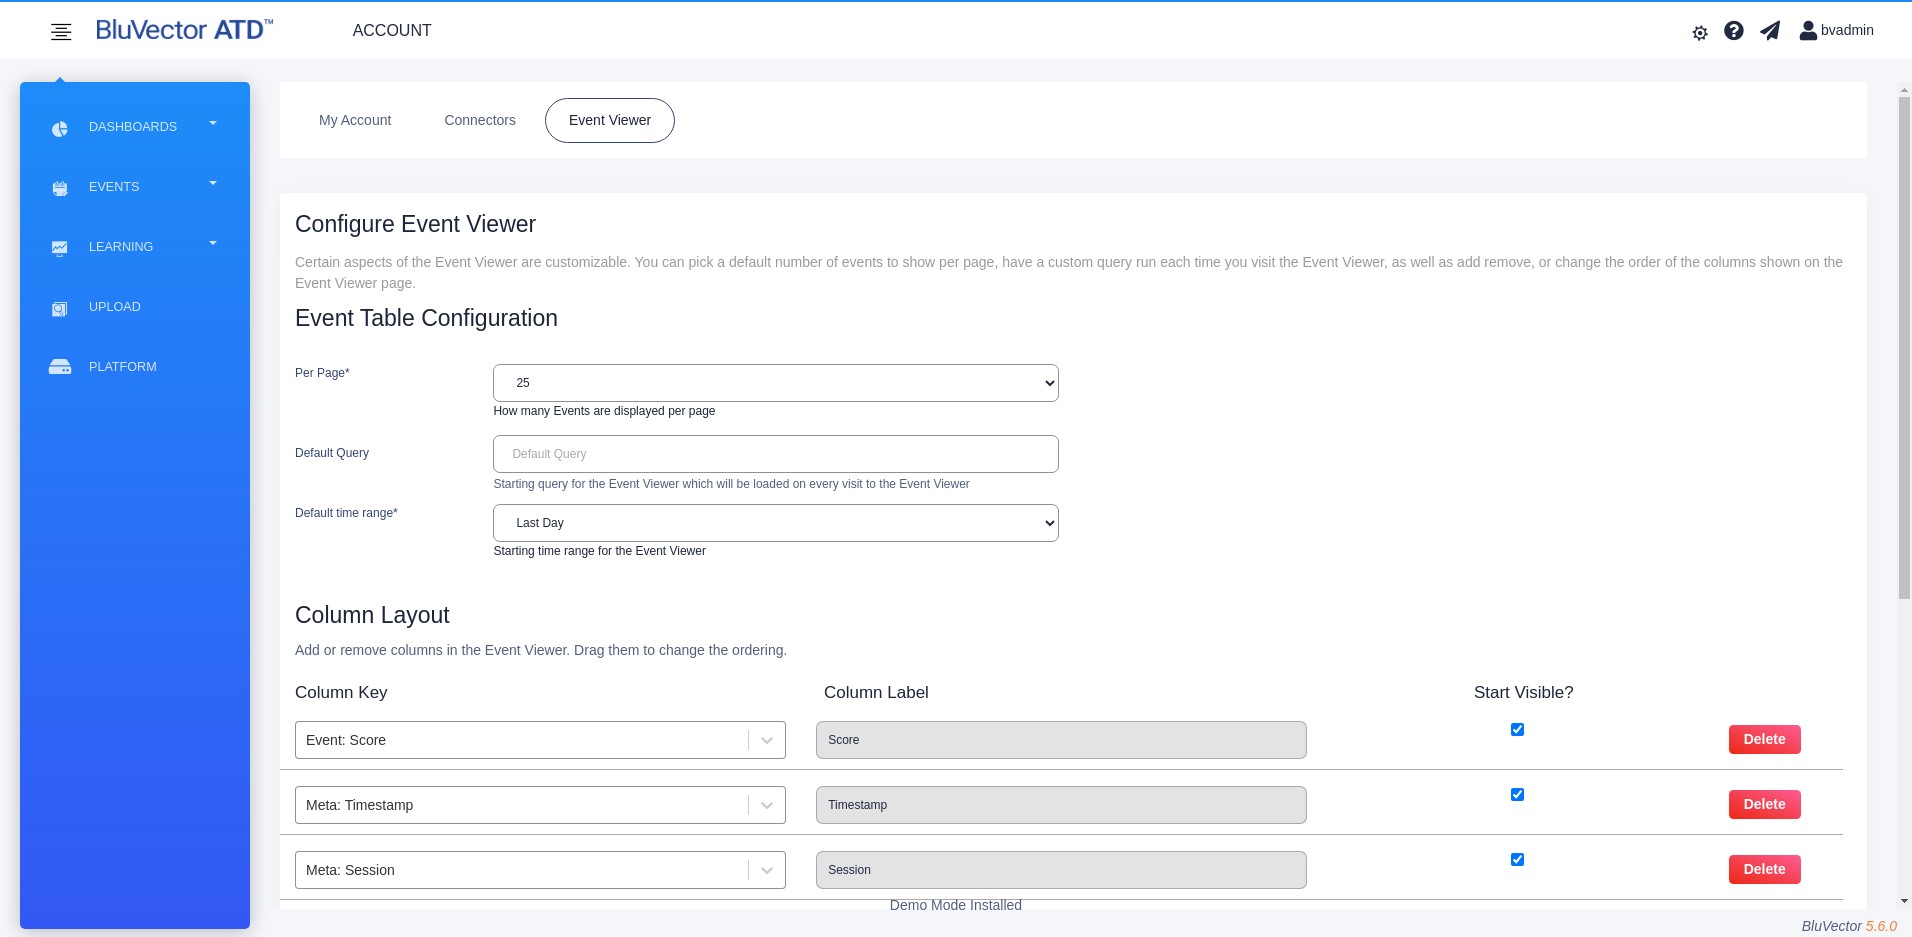Delete the Meta: Timestamp column row
This screenshot has height=937, width=1912.
1764,804
